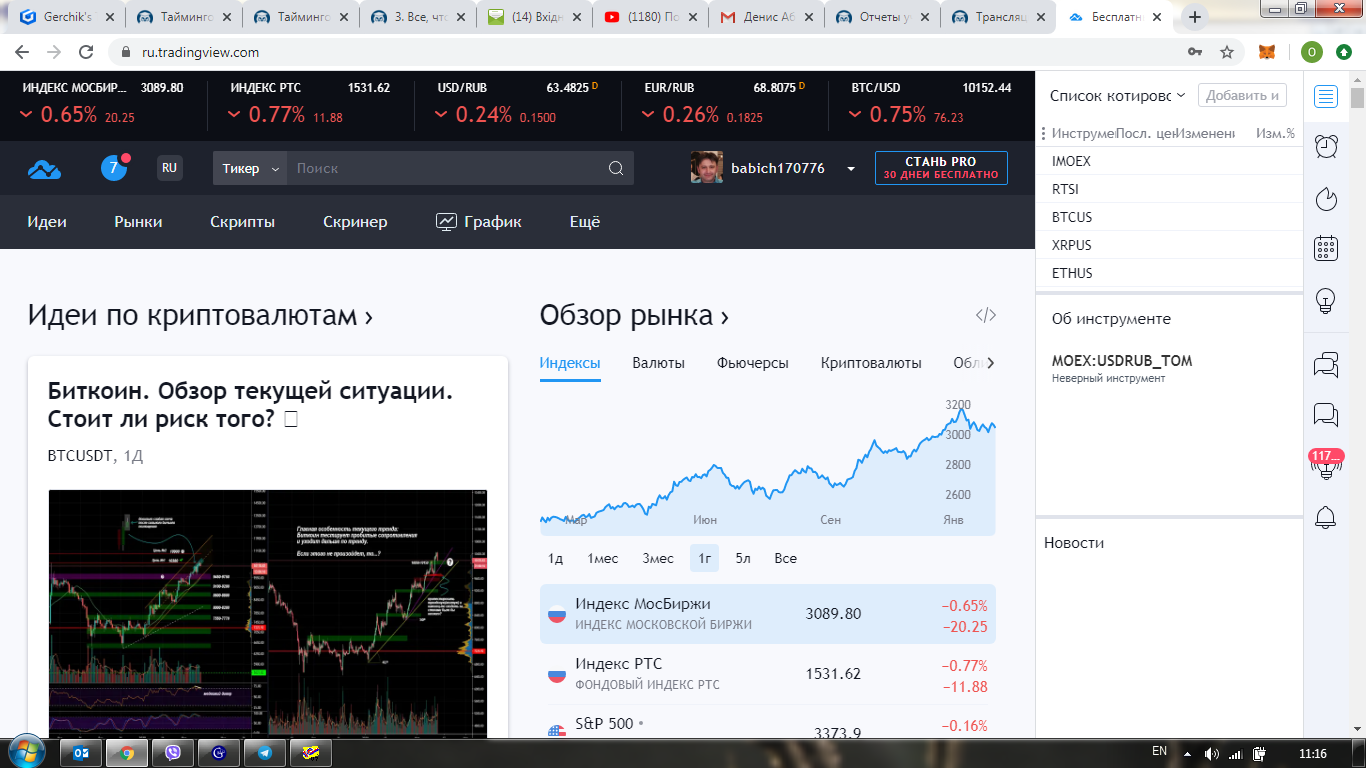Select the Индекс РТС row in market overview
This screenshot has height=768, width=1366.
pyautogui.click(x=767, y=674)
